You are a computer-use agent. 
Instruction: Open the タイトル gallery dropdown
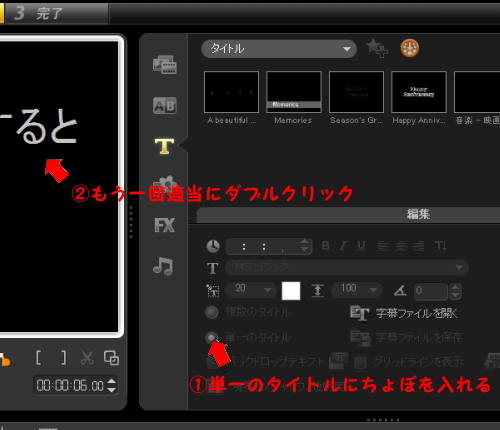coord(279,49)
